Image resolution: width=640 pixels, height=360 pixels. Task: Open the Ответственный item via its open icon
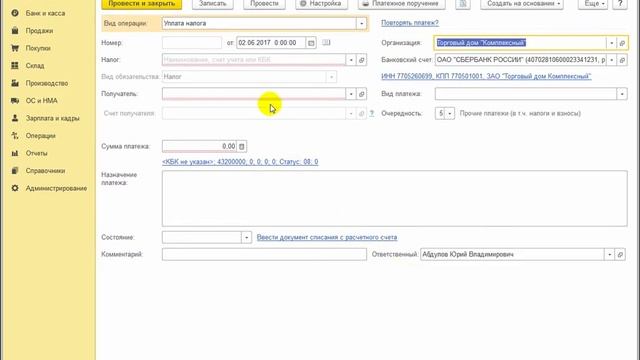click(620, 254)
